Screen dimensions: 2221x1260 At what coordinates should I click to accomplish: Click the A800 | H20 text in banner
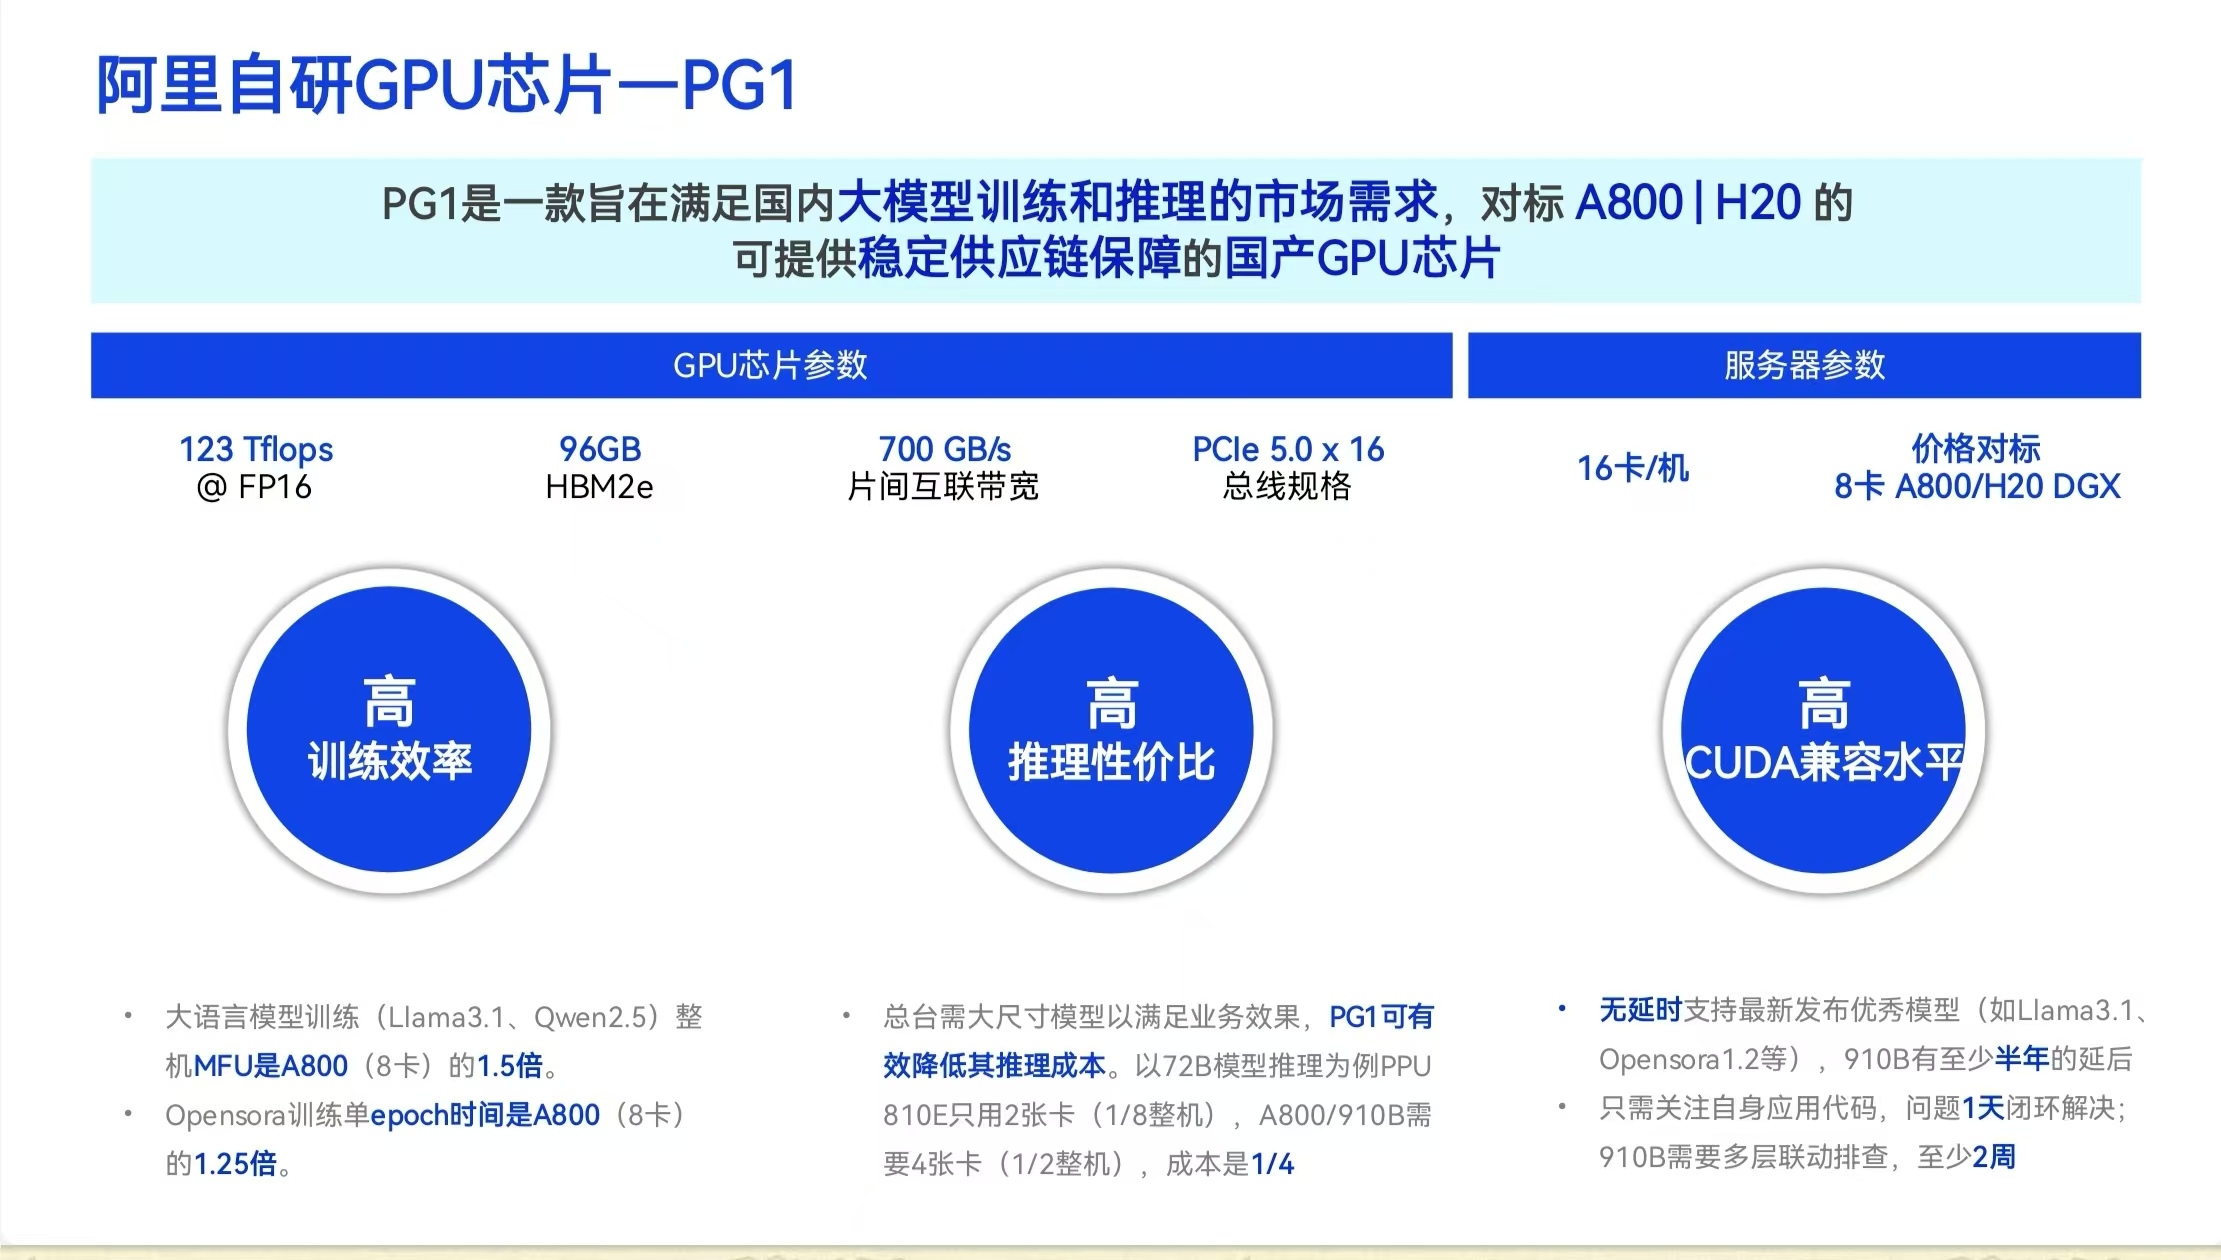click(1688, 202)
